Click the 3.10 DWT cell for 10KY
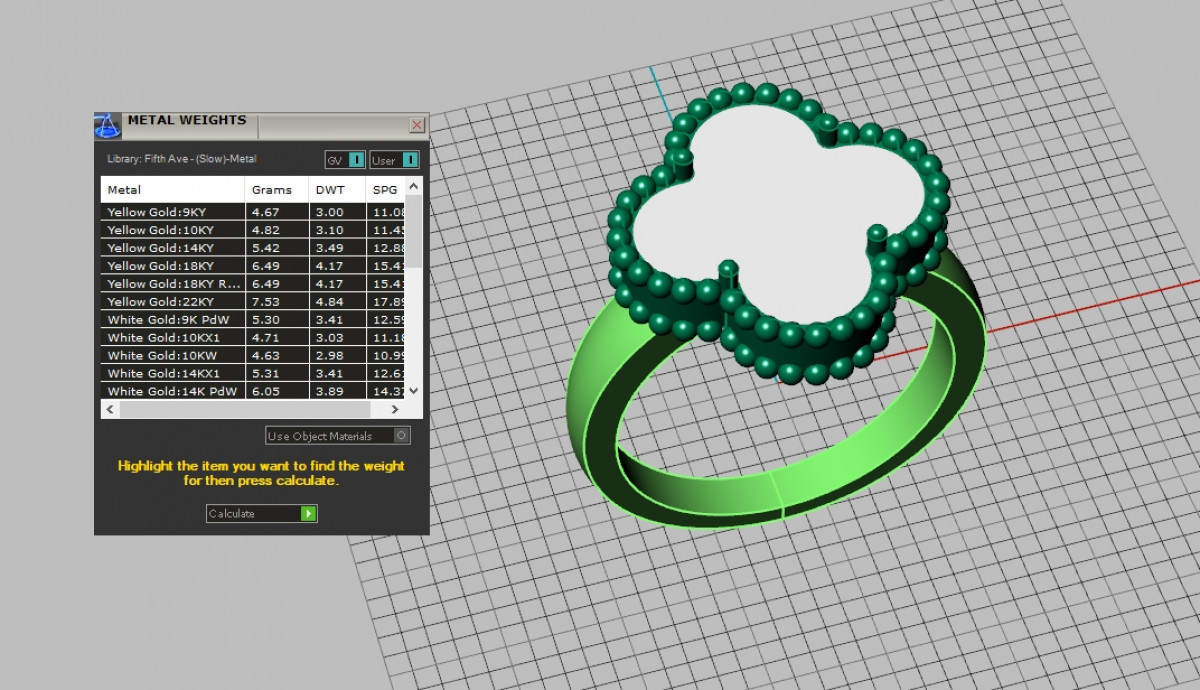This screenshot has width=1200, height=690. (x=337, y=230)
